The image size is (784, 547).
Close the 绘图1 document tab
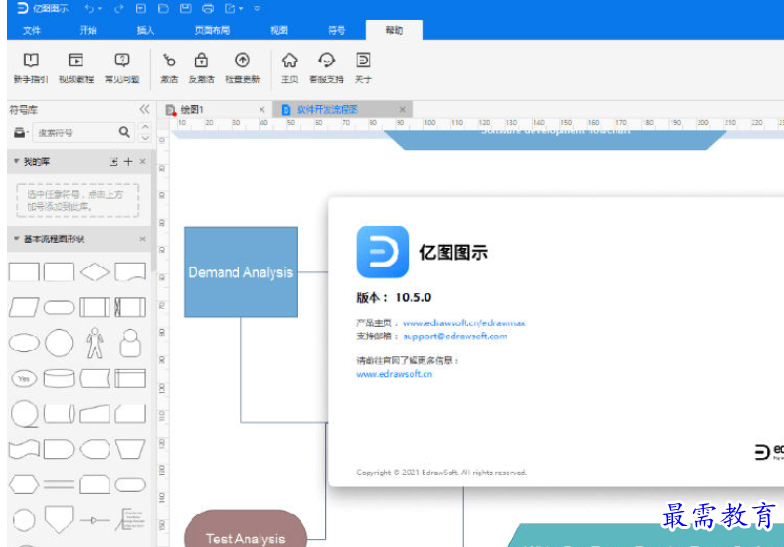coord(262,110)
